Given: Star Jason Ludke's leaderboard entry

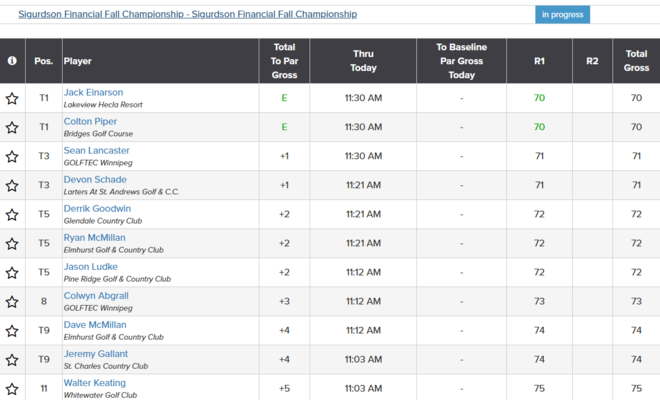Looking at the screenshot, I should click(x=12, y=273).
